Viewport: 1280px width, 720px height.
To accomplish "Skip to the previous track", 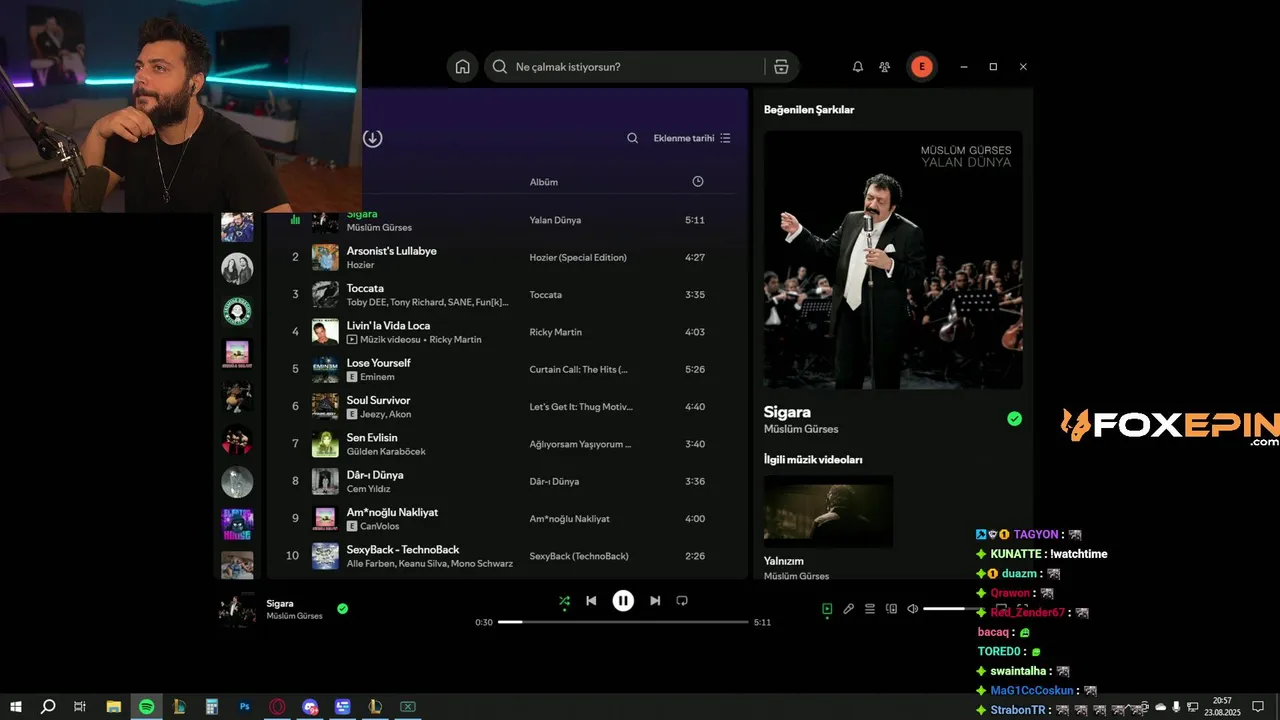I will 591,601.
